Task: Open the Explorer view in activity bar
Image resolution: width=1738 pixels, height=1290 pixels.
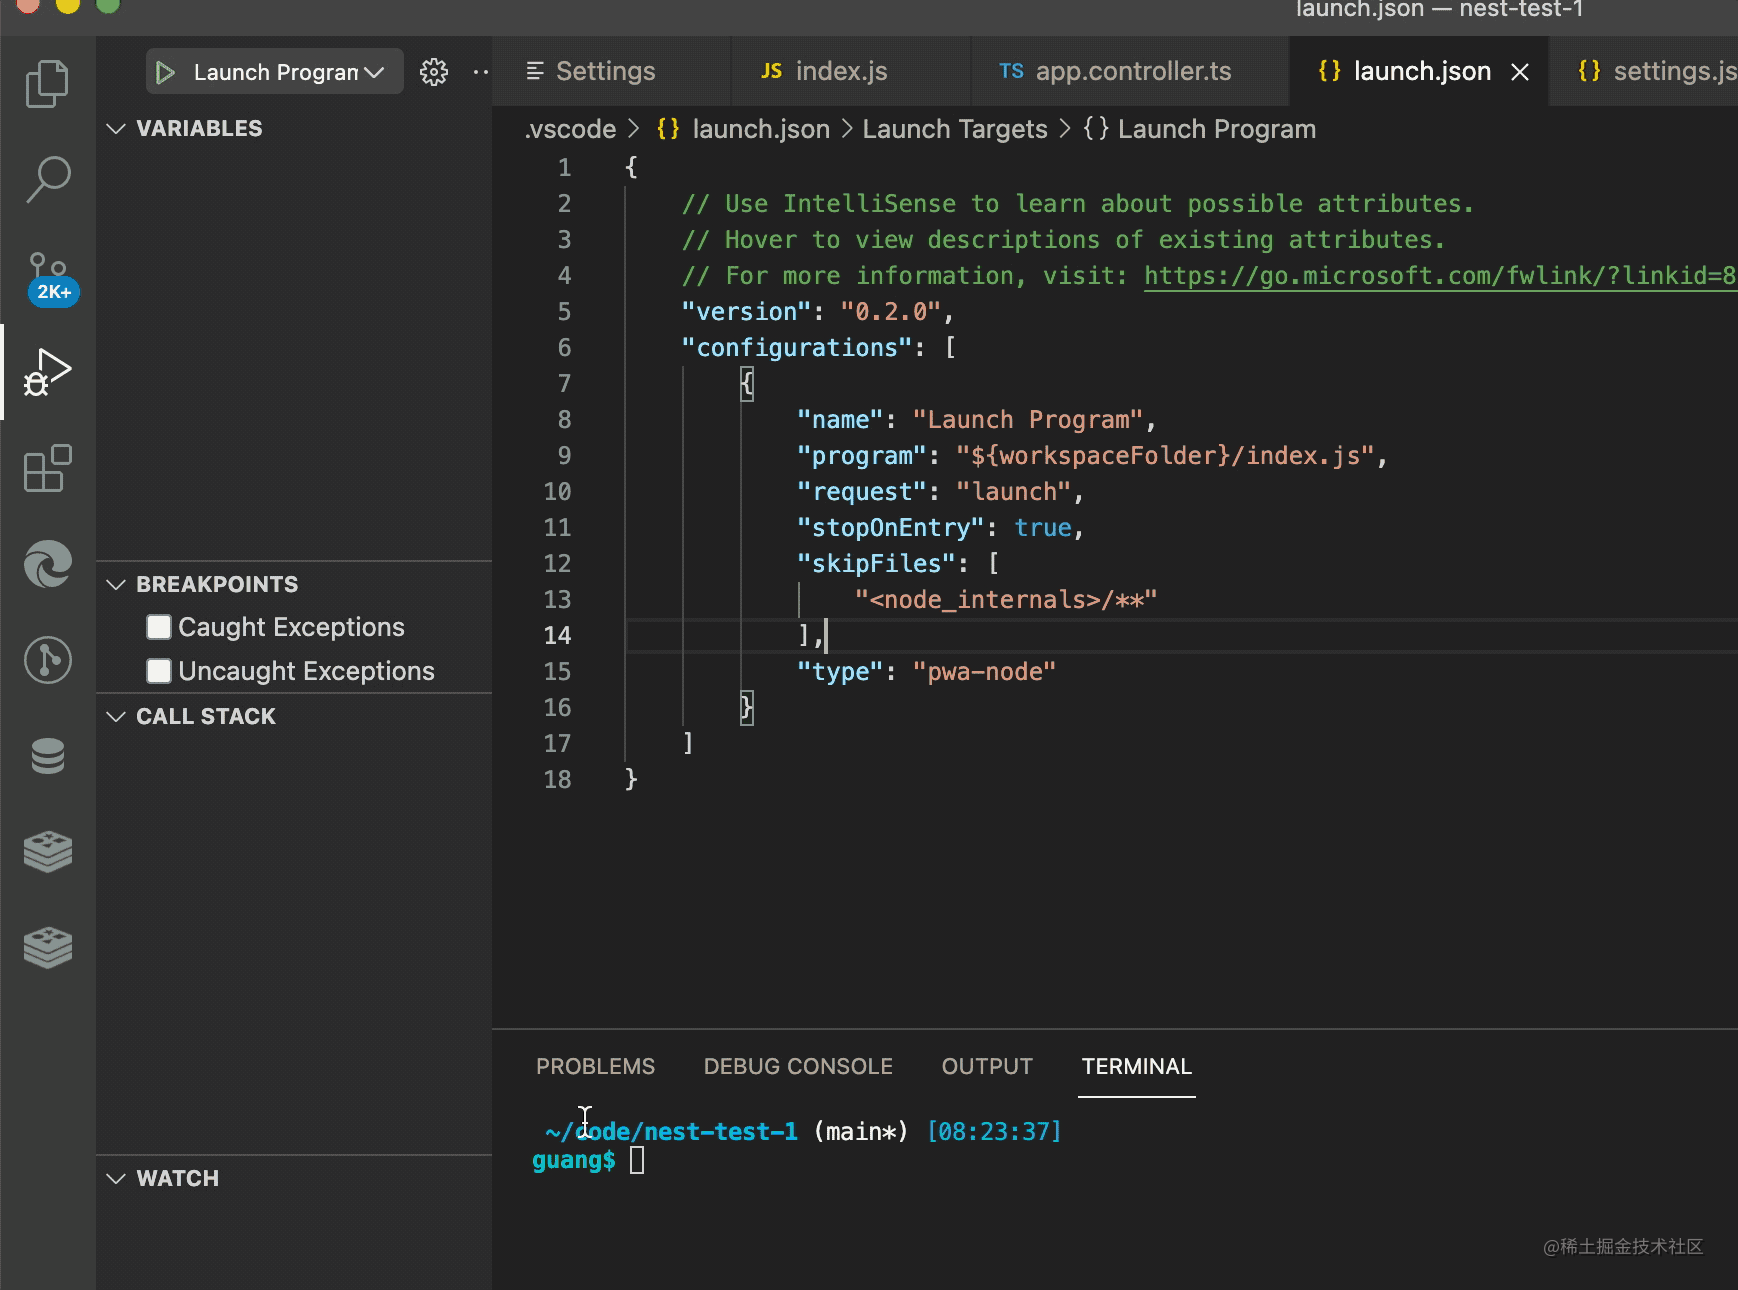Action: (x=47, y=84)
